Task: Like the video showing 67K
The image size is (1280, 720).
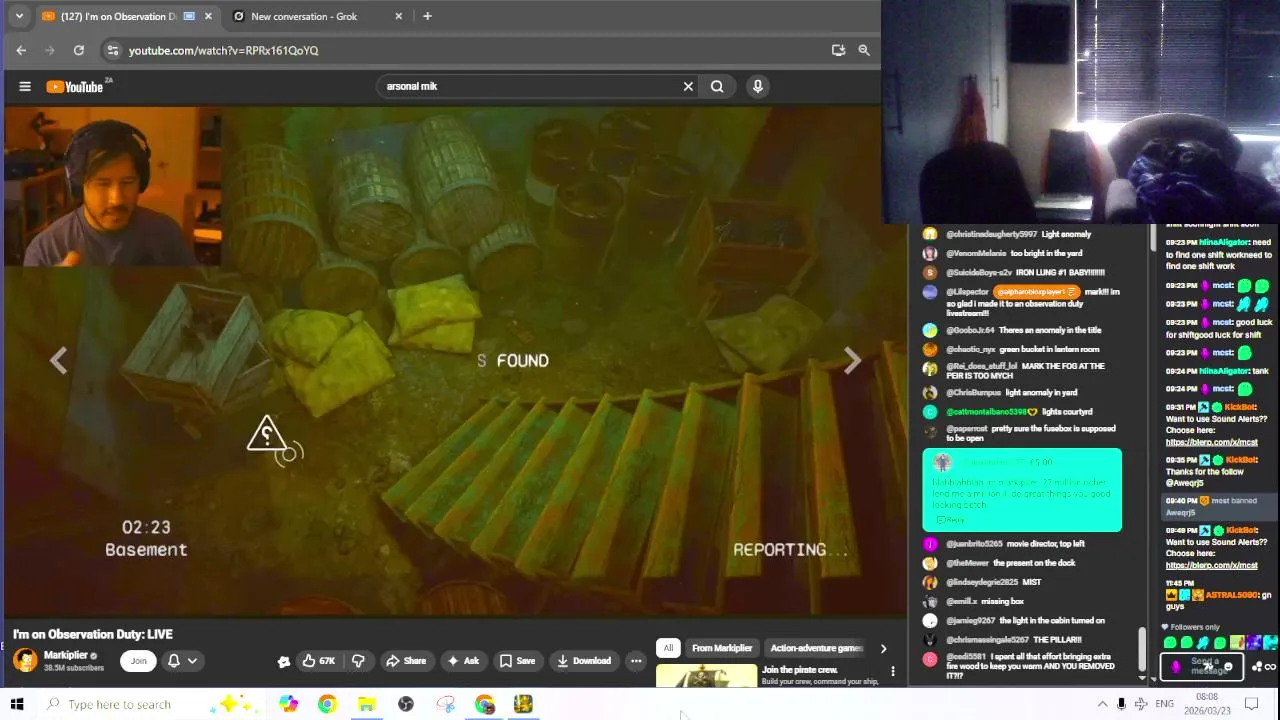Action: tap(318, 660)
